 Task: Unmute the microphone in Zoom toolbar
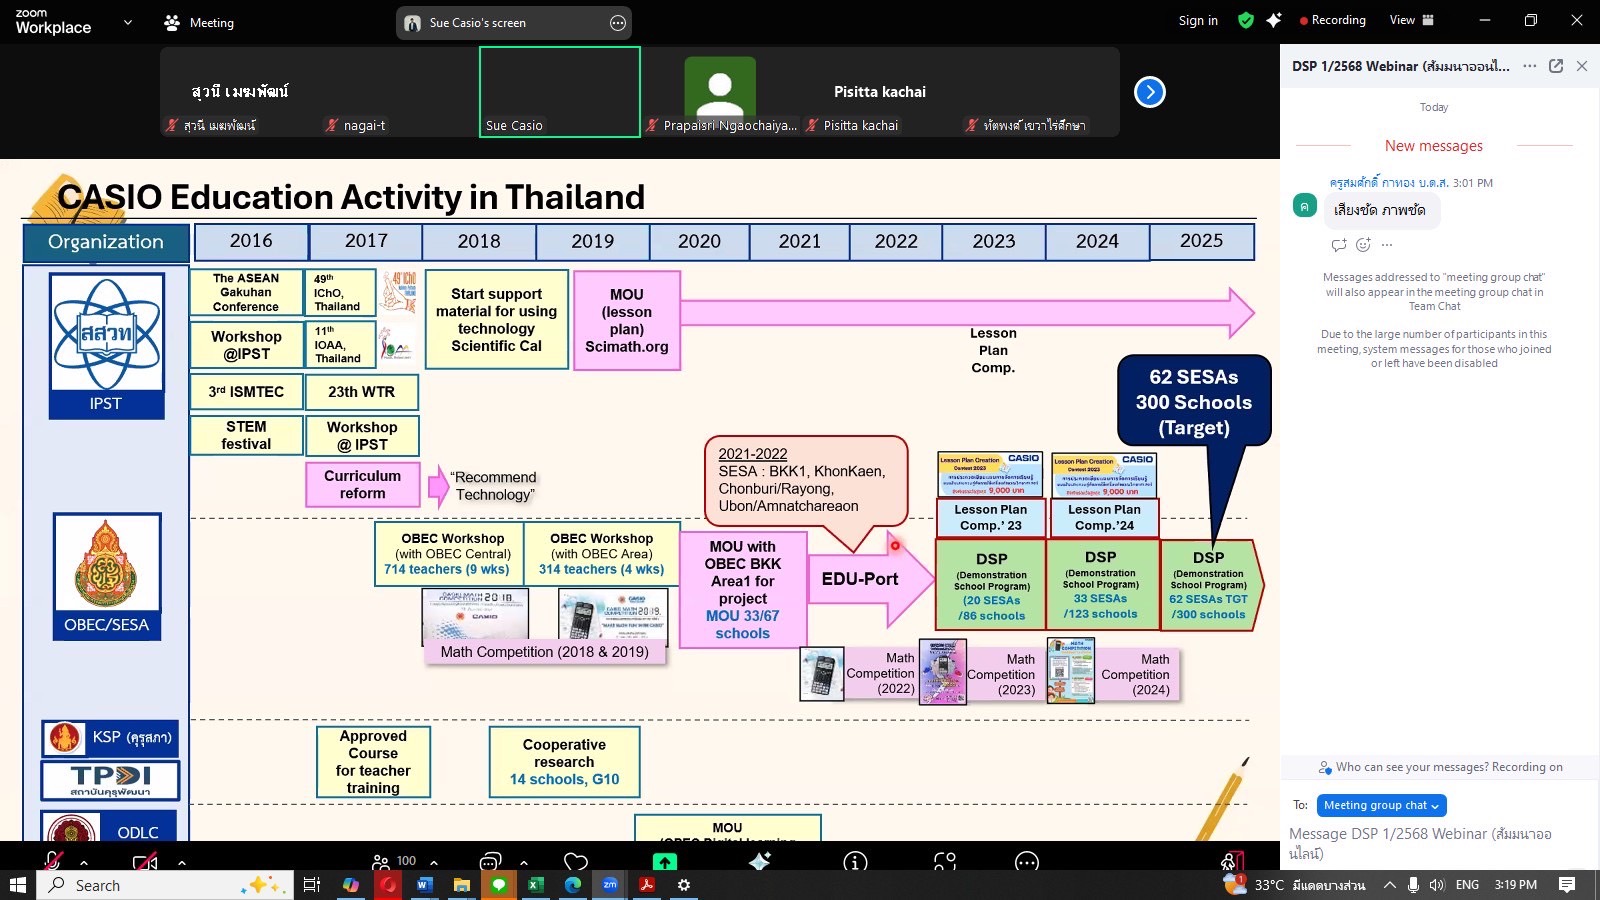coord(54,861)
